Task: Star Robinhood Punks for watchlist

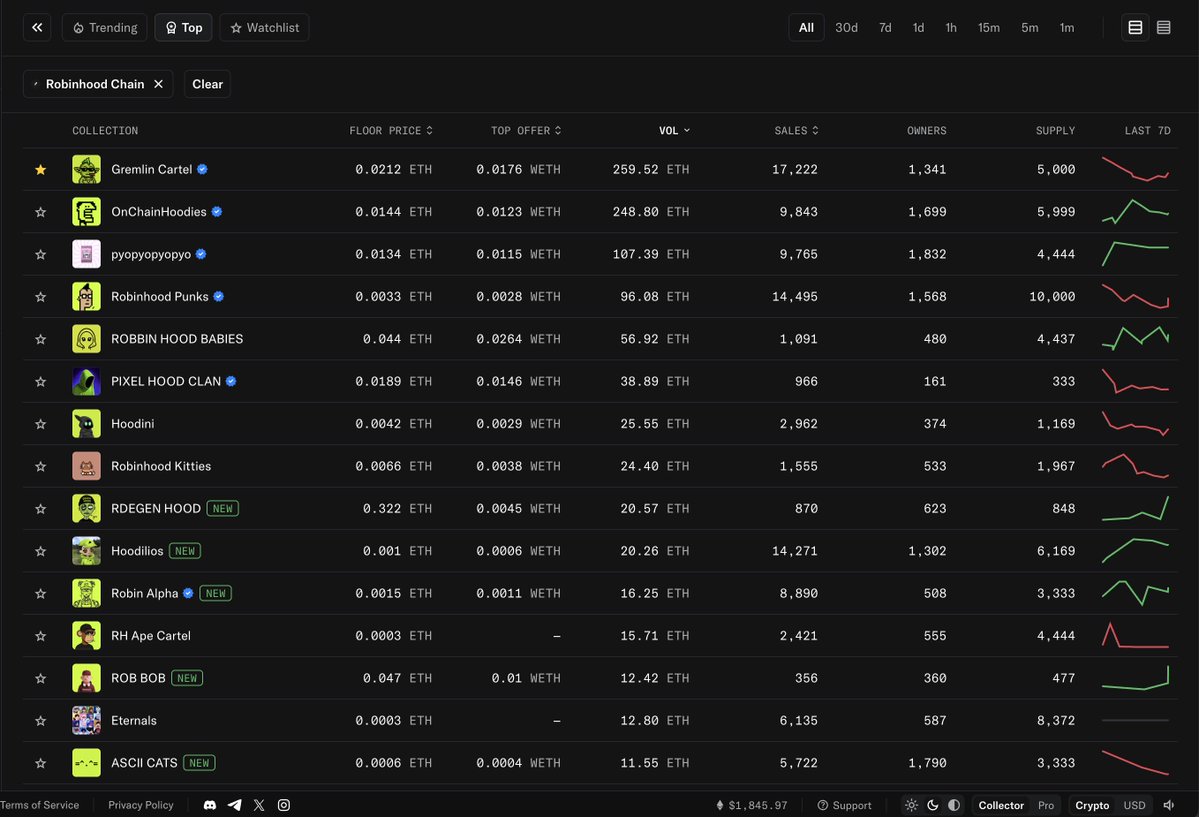Action: coord(41,297)
